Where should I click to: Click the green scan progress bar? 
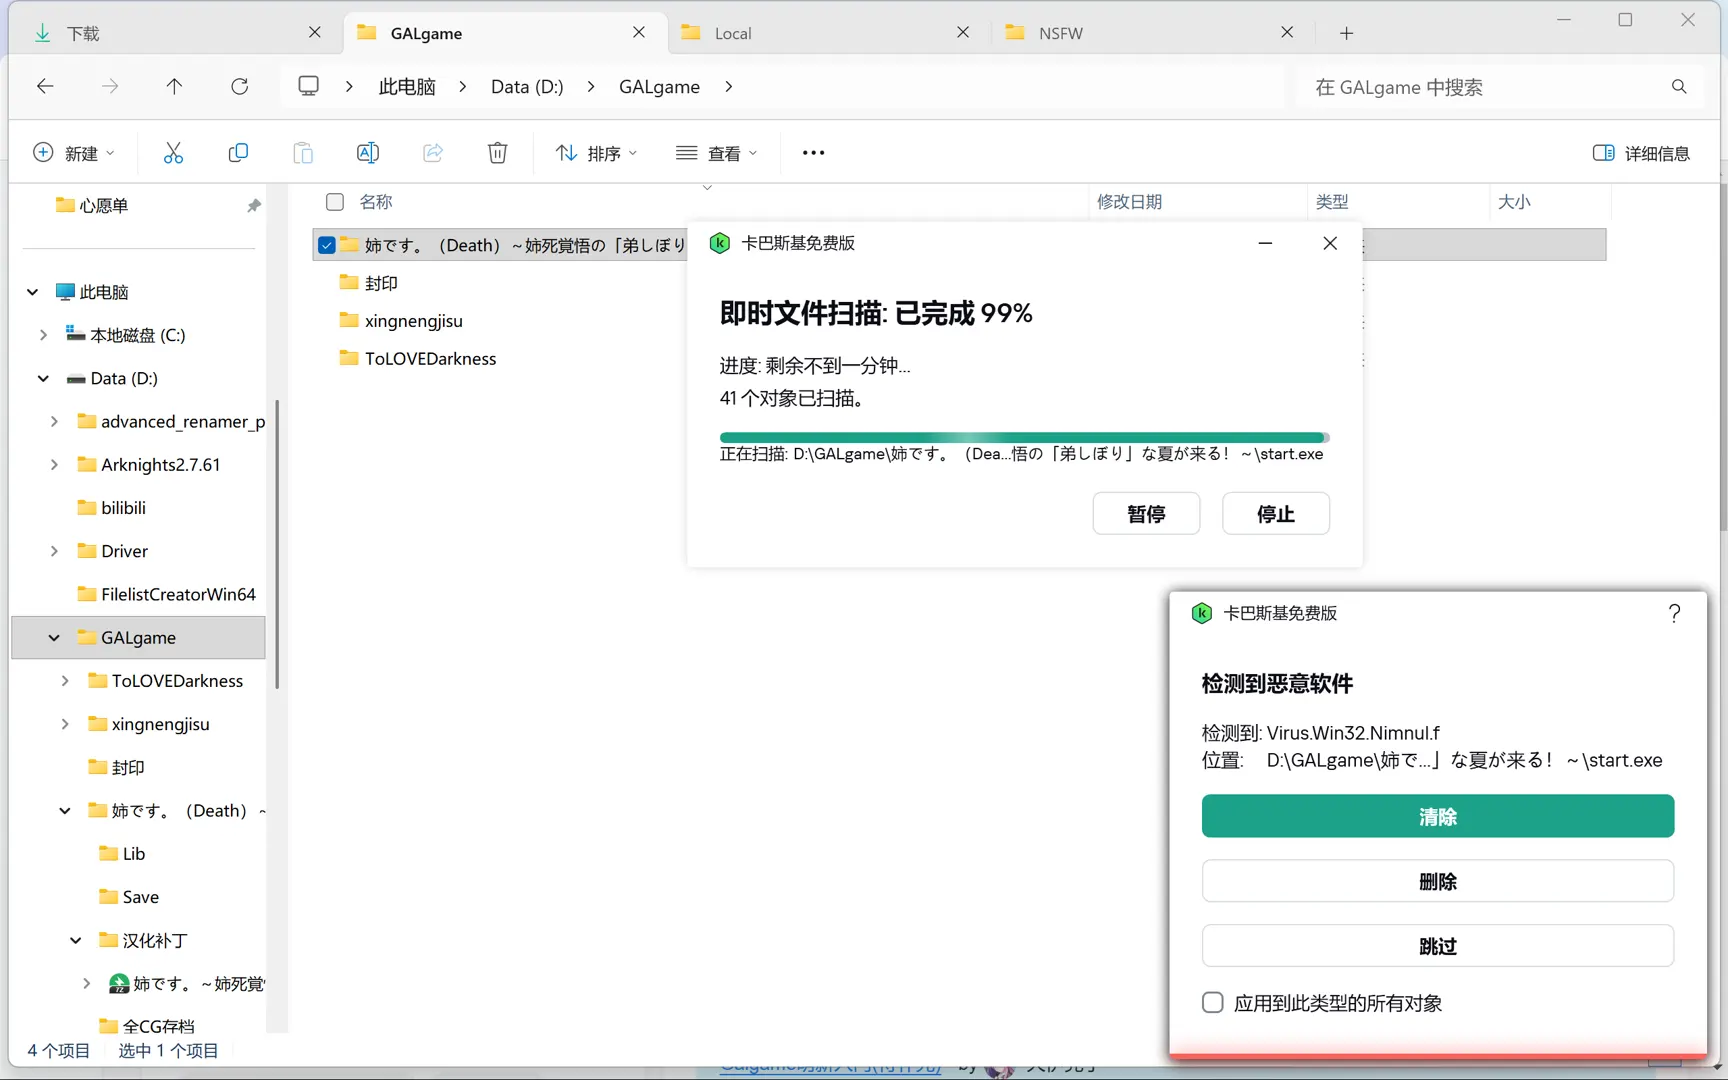pos(1025,437)
